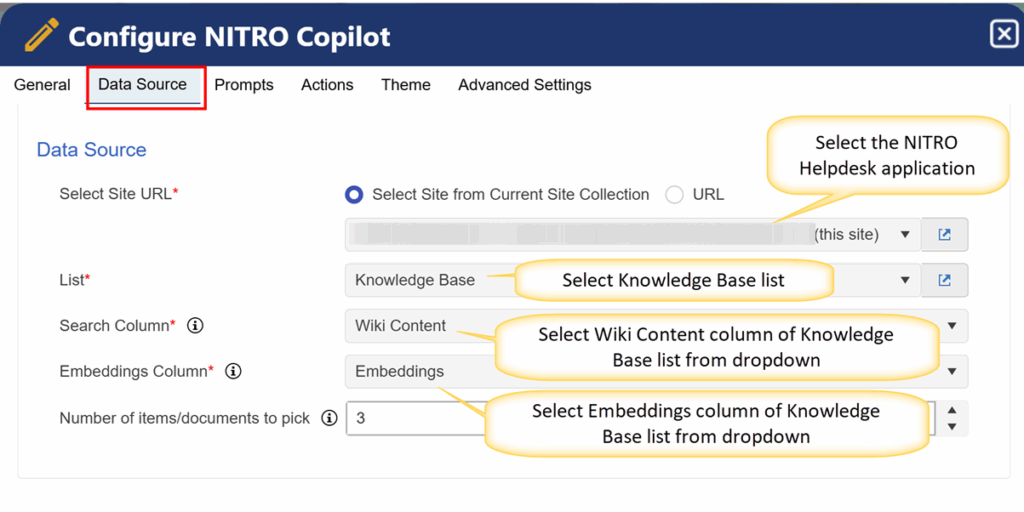Screen dimensions: 1024x512
Task: Switch to the General tab
Action: [x=42, y=85]
